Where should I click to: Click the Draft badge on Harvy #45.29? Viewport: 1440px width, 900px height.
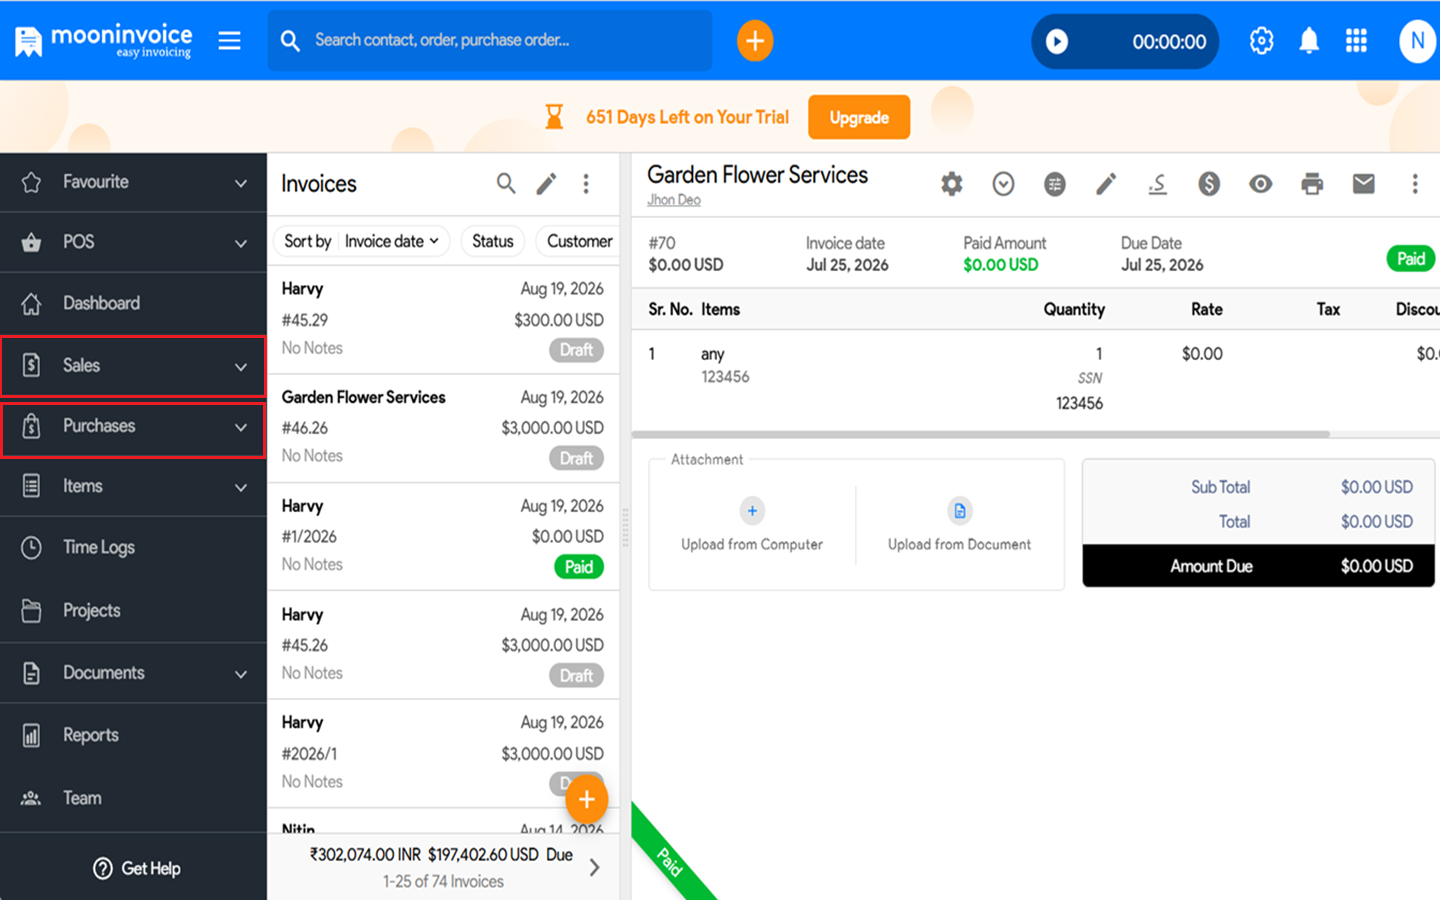[x=576, y=350]
